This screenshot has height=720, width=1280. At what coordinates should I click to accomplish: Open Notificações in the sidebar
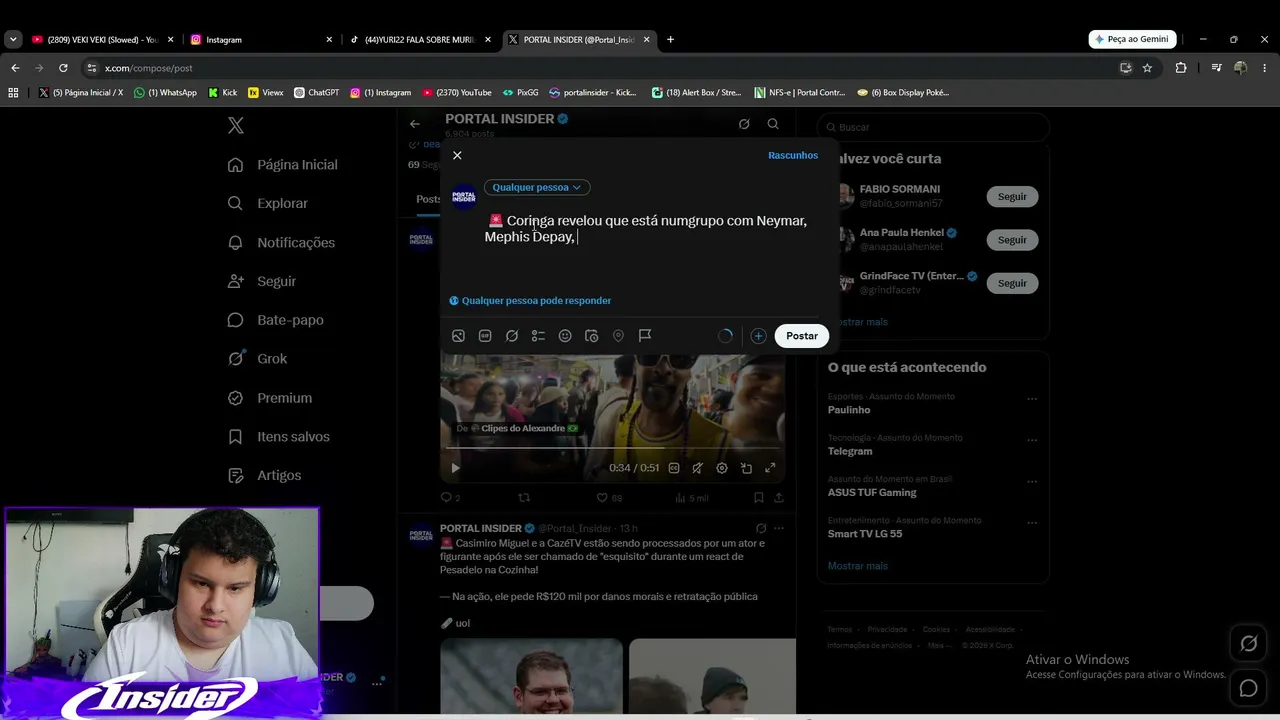point(281,242)
